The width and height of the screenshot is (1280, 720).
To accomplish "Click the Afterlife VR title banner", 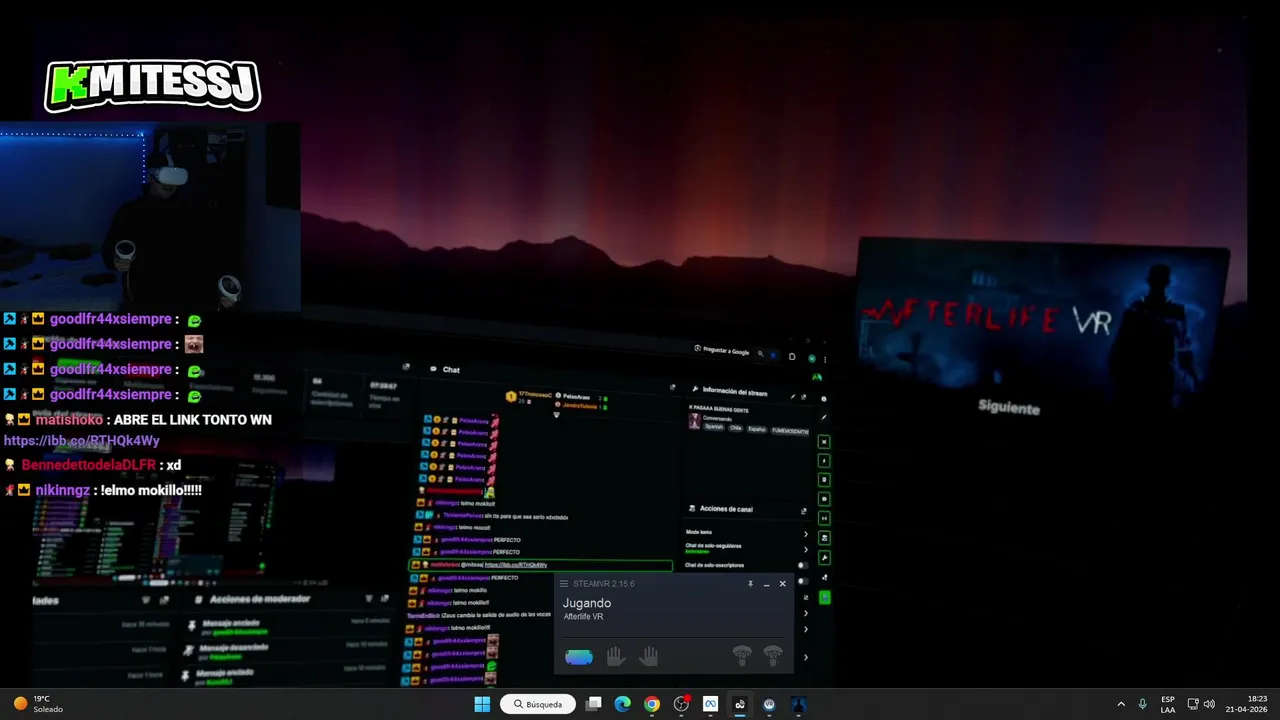I will (987, 318).
